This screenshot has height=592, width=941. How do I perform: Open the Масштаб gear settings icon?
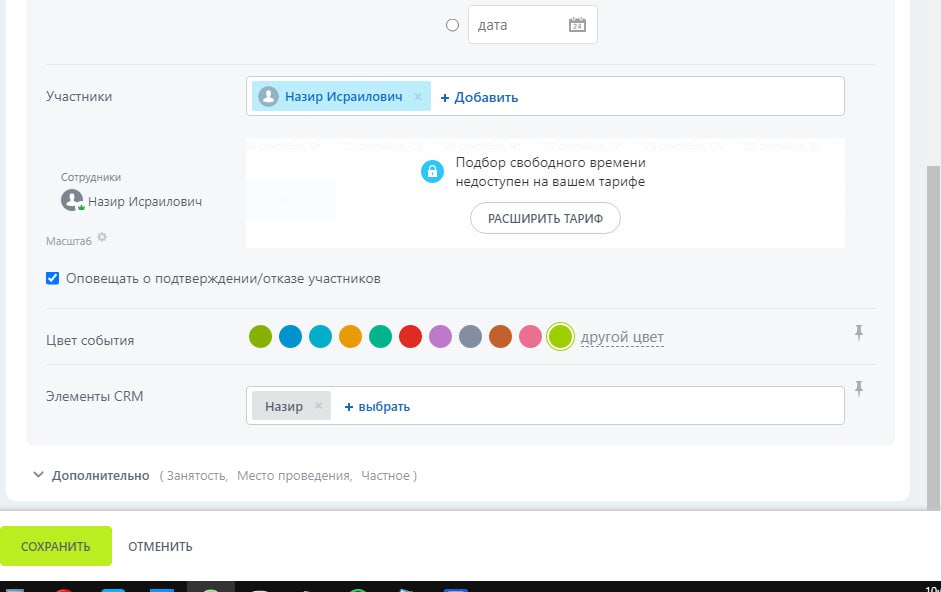(x=102, y=237)
